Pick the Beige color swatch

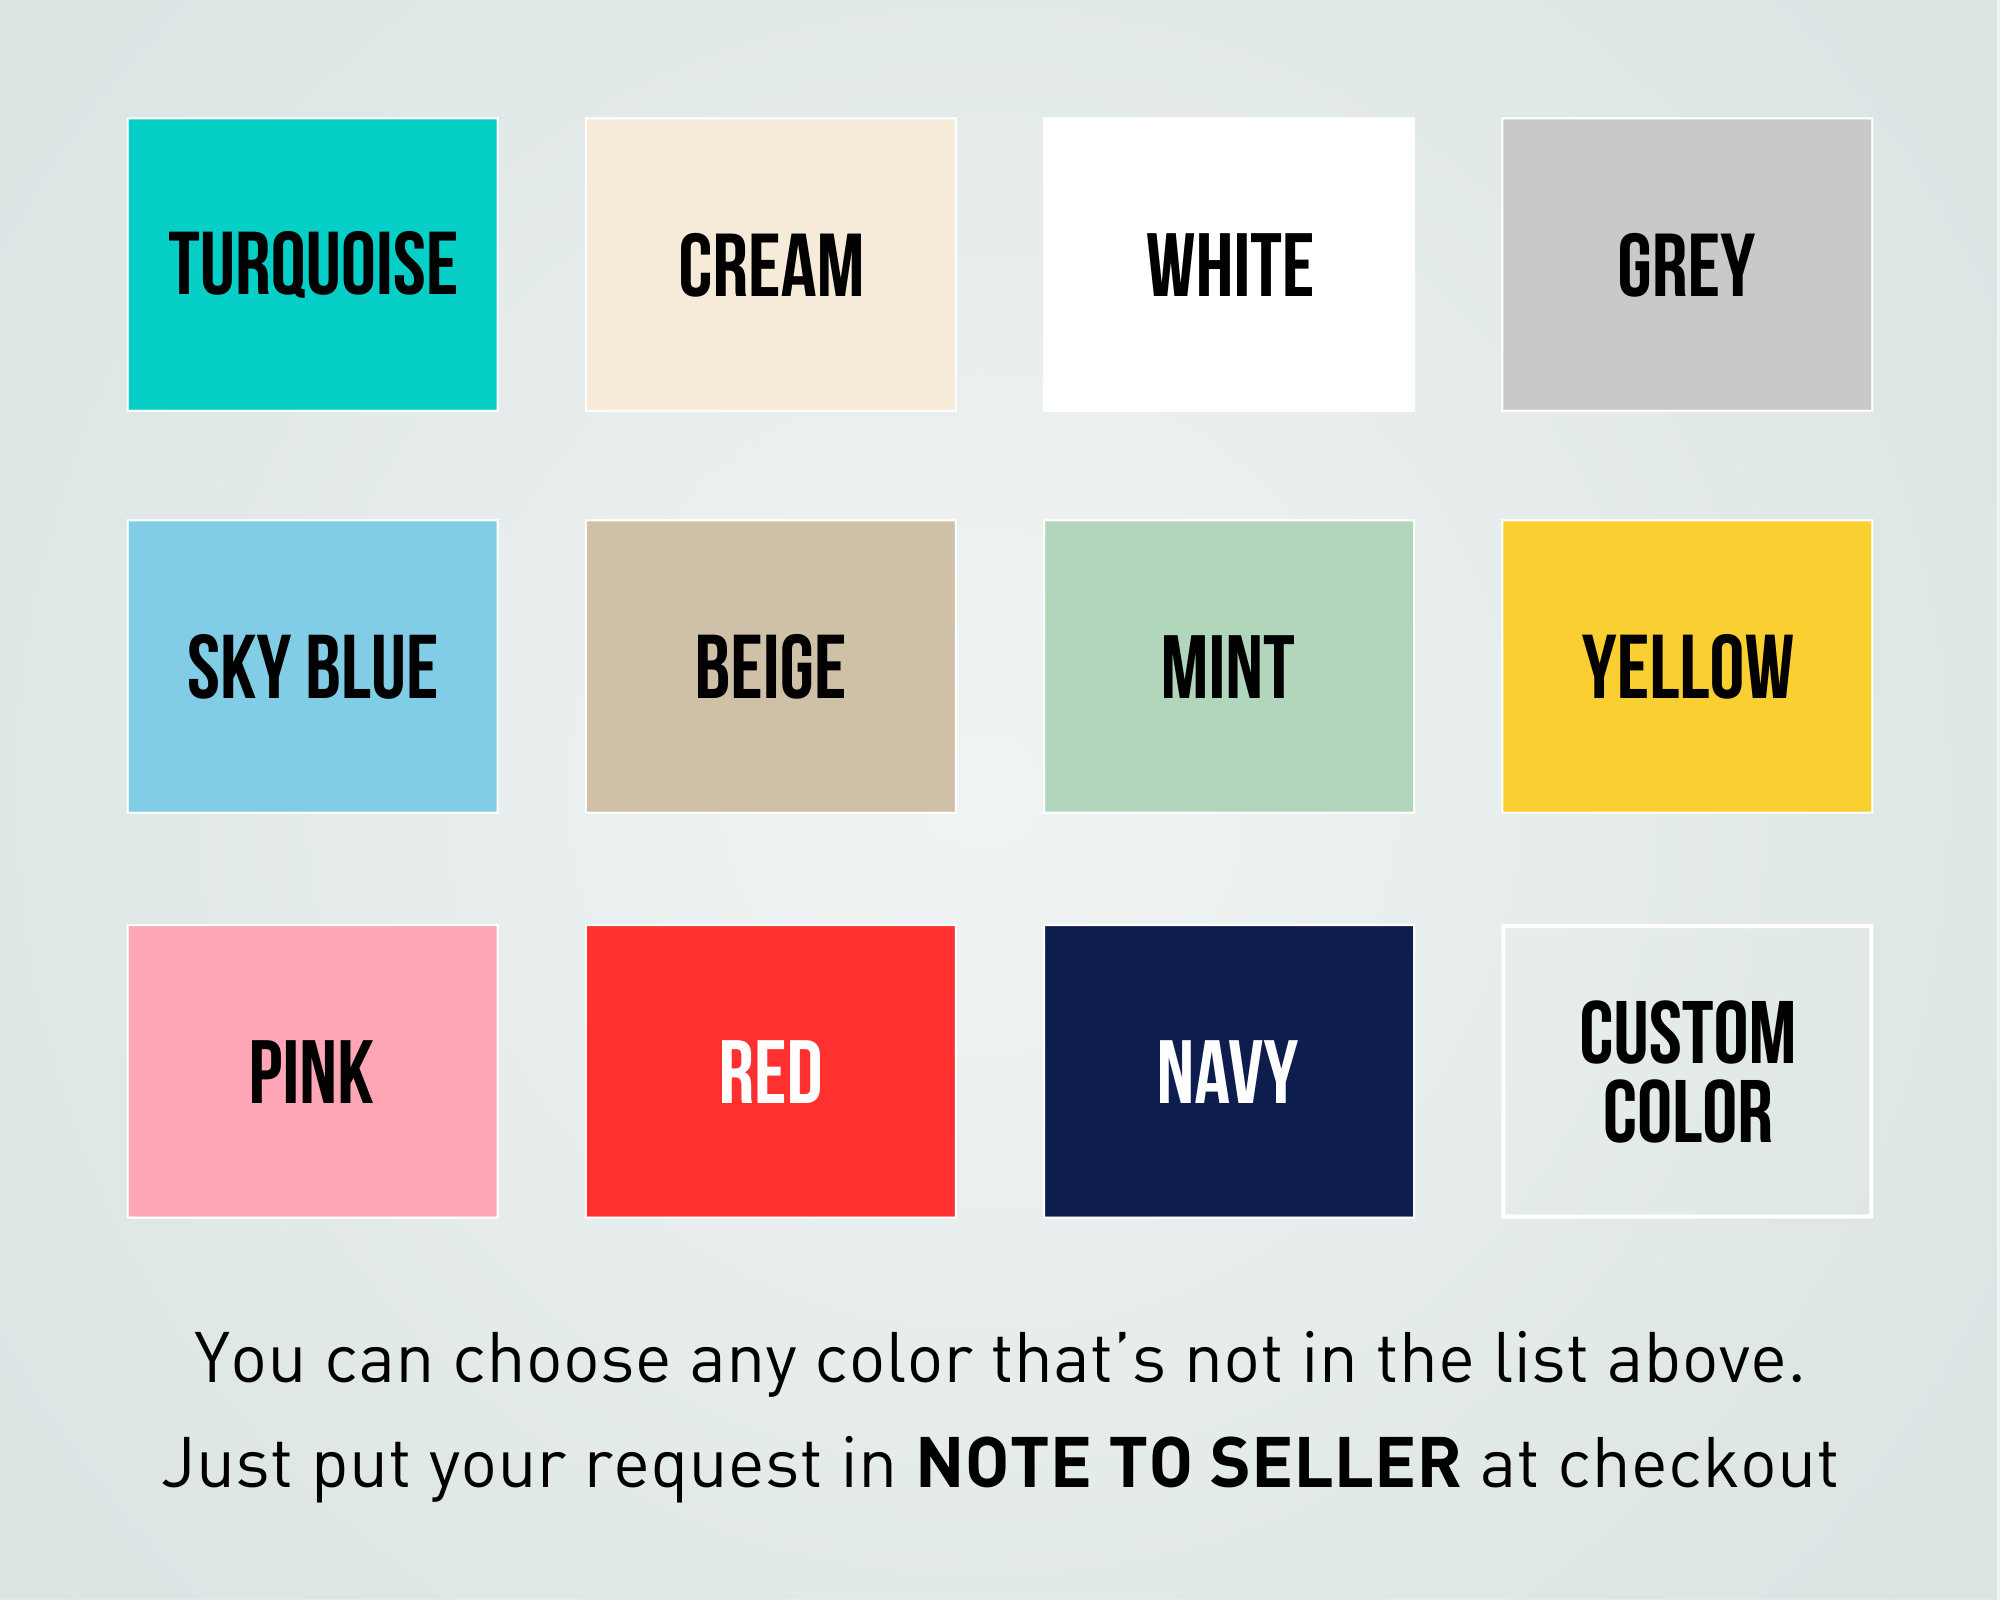click(x=771, y=666)
